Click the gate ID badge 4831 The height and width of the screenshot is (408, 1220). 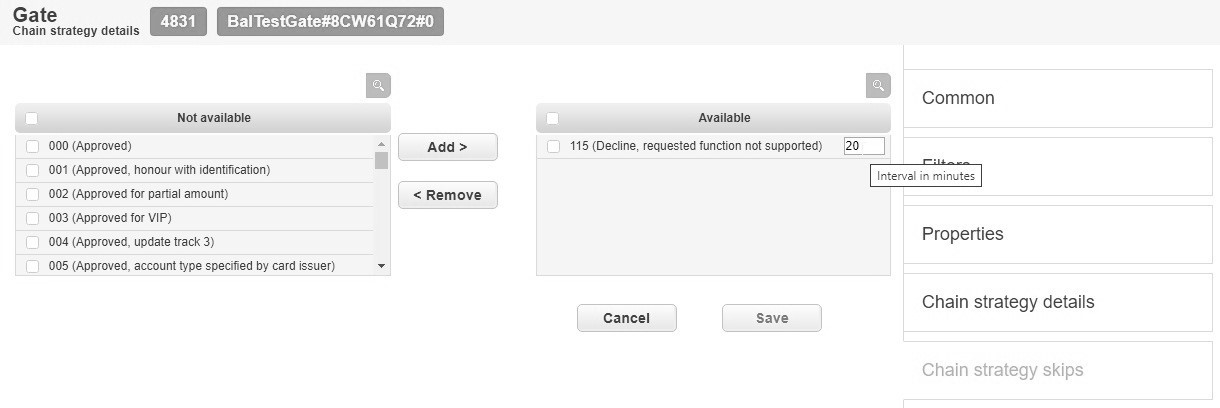pyautogui.click(x=178, y=22)
